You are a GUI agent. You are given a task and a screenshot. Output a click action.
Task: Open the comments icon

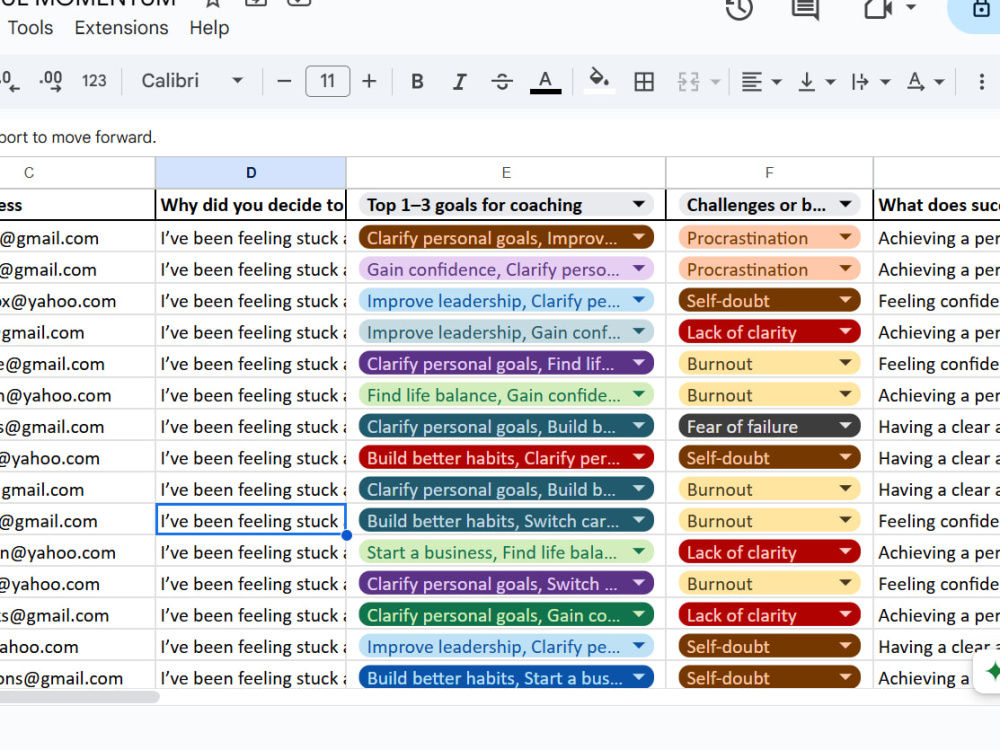coord(805,8)
